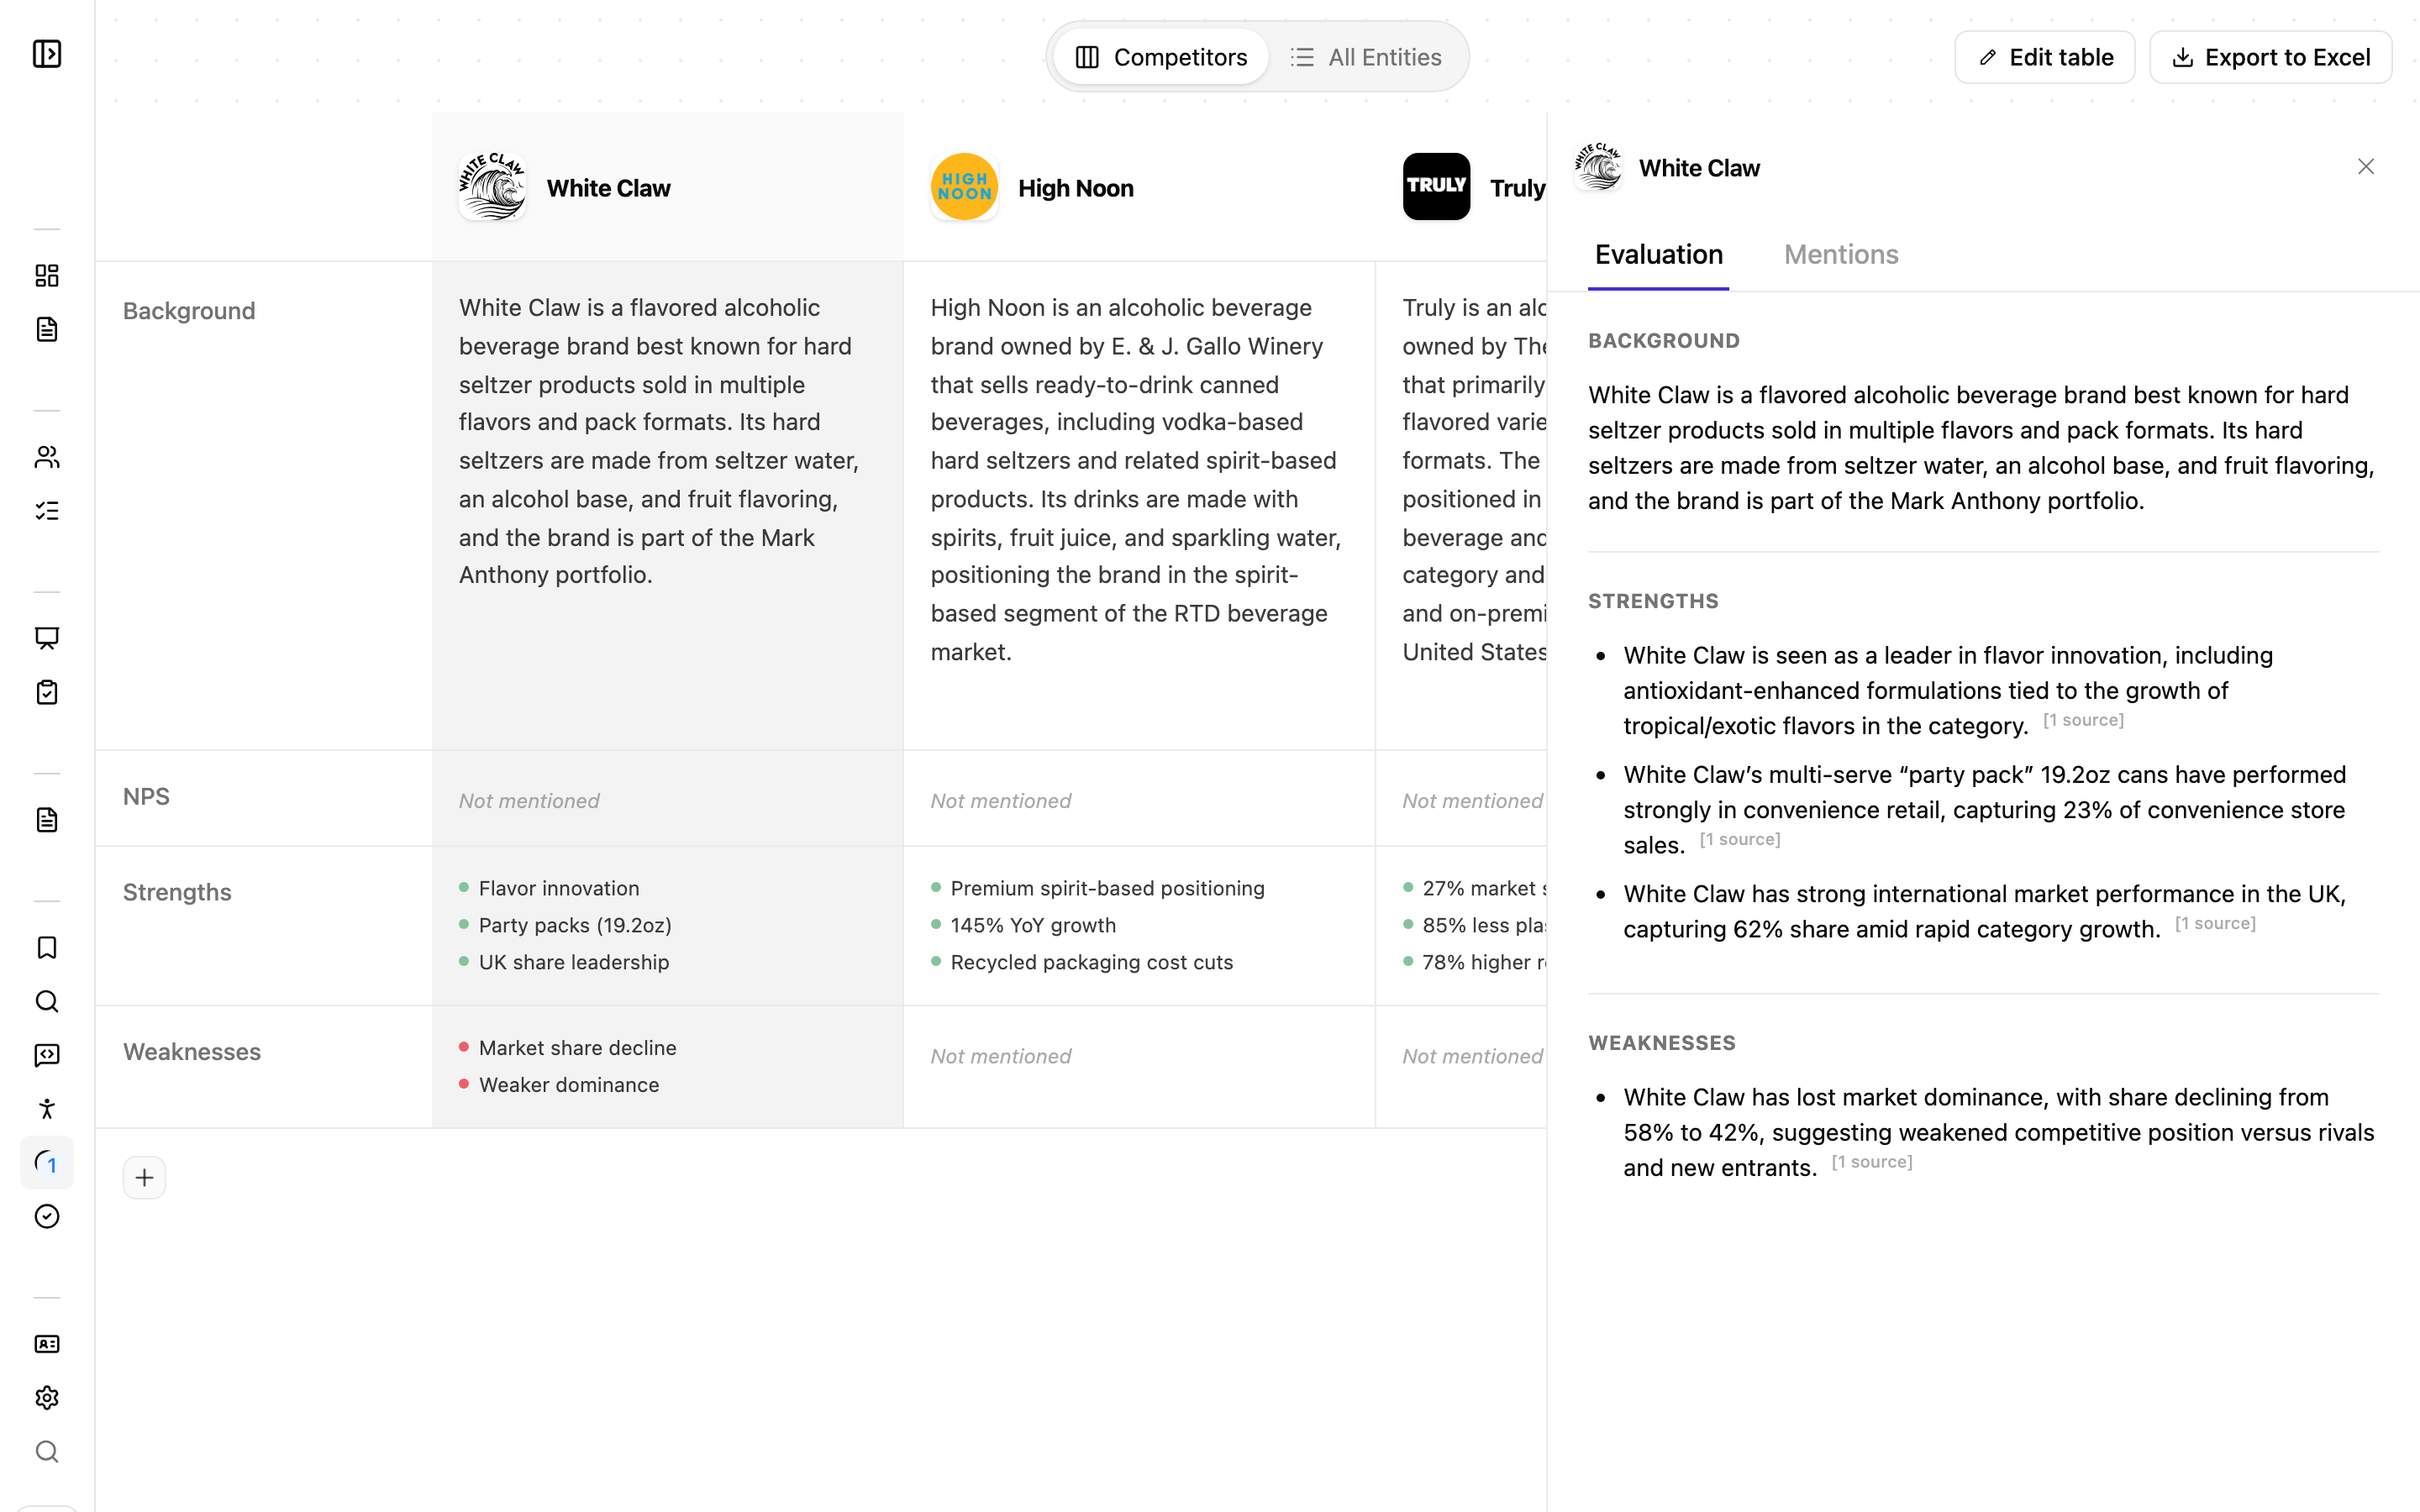The height and width of the screenshot is (1512, 2420).
Task: Open the upper document icon in sidebar
Action: click(x=47, y=329)
